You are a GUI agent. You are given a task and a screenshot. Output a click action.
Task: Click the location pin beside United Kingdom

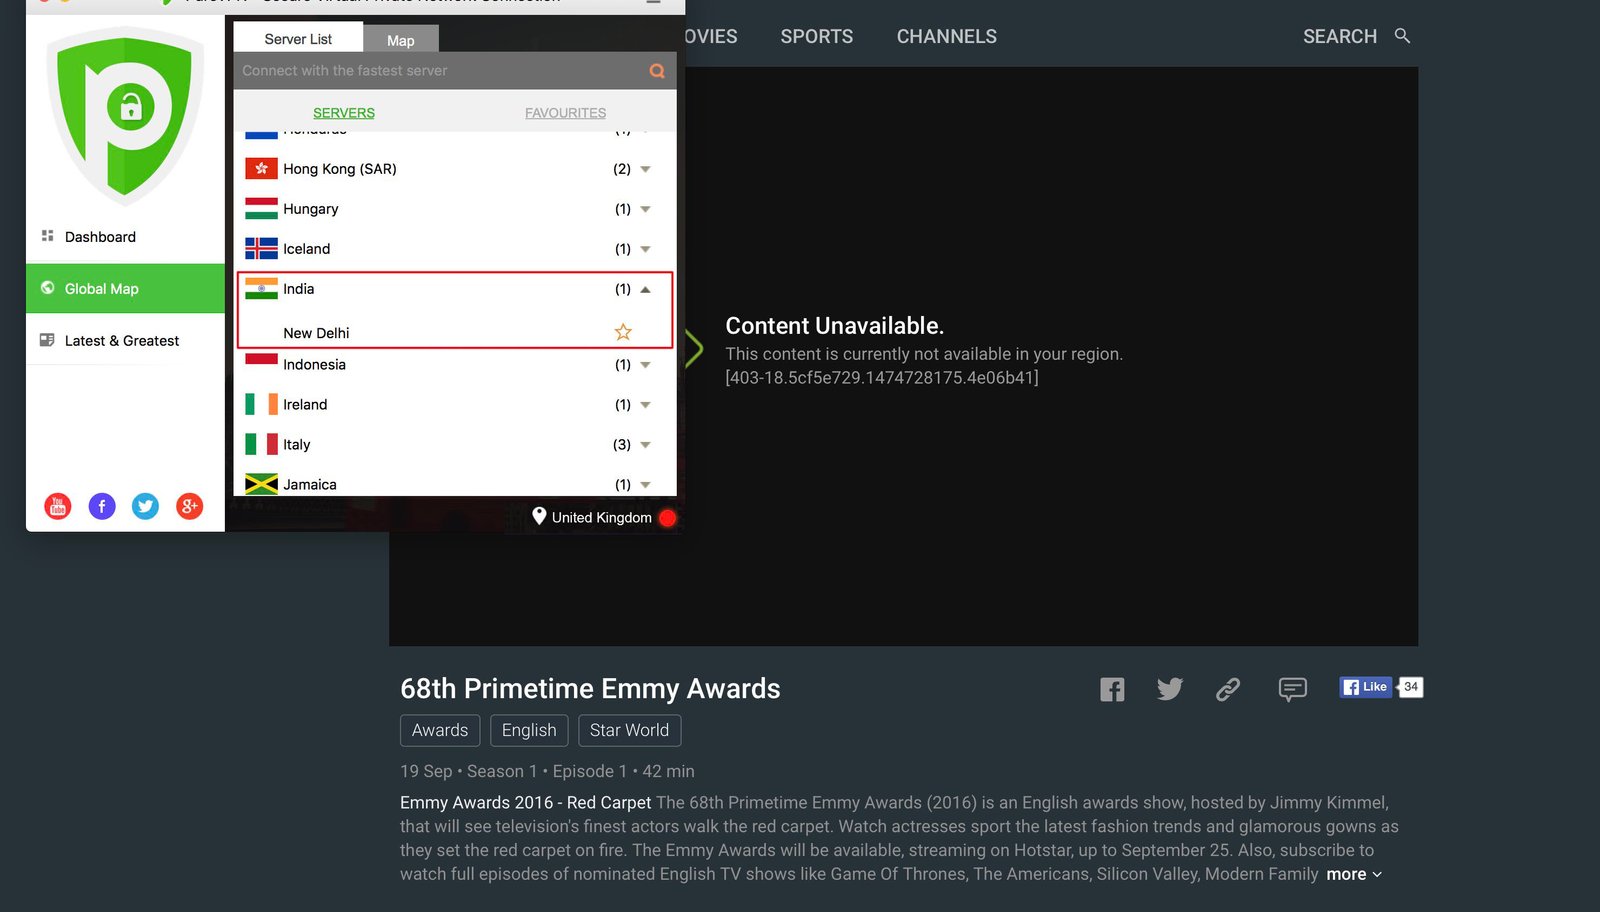click(539, 516)
